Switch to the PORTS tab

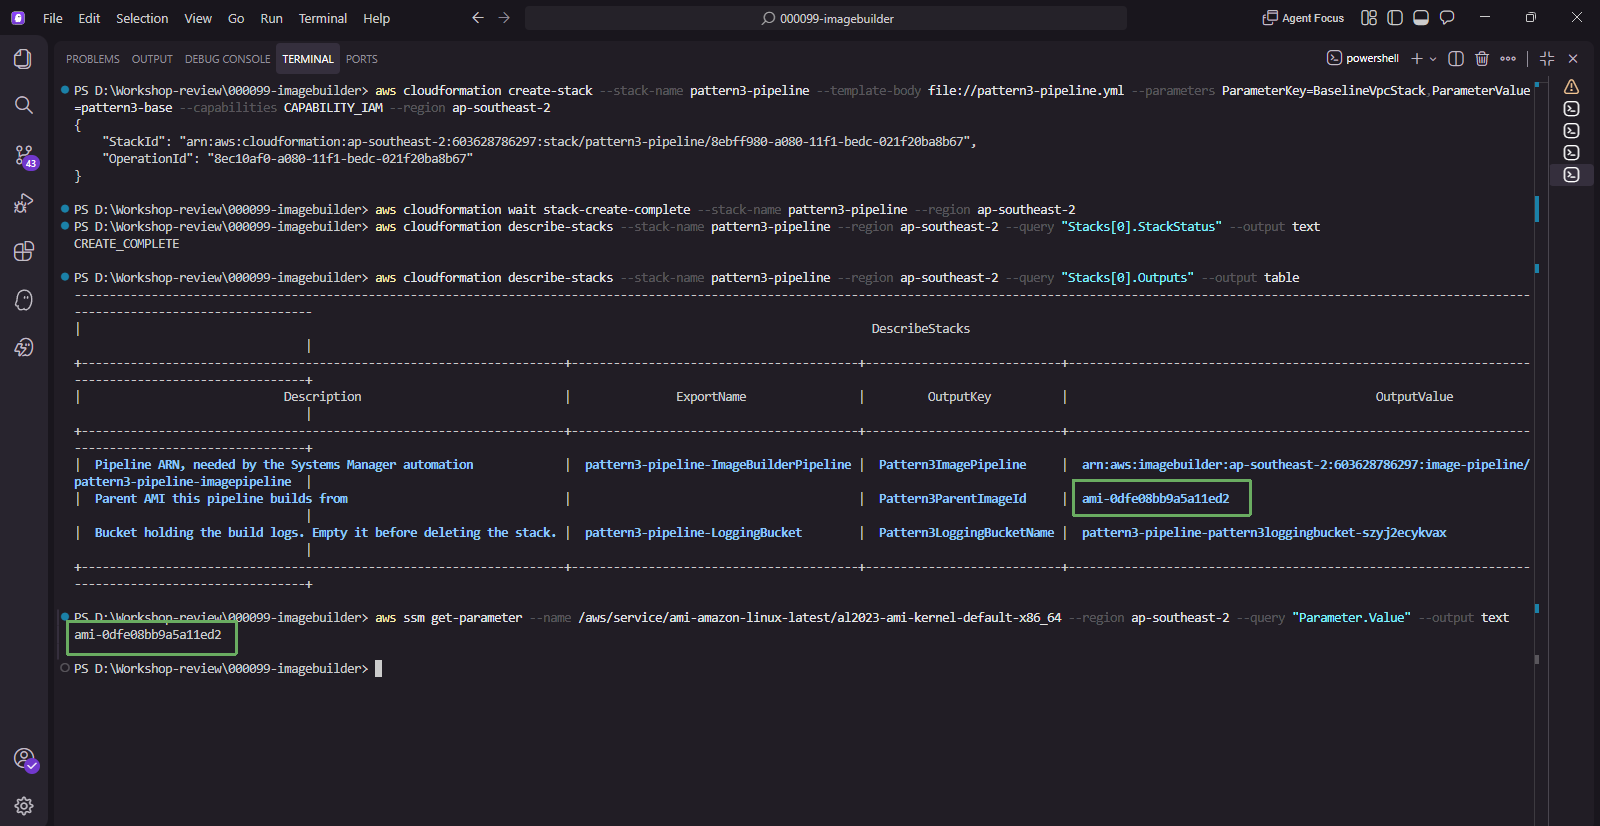tap(362, 59)
